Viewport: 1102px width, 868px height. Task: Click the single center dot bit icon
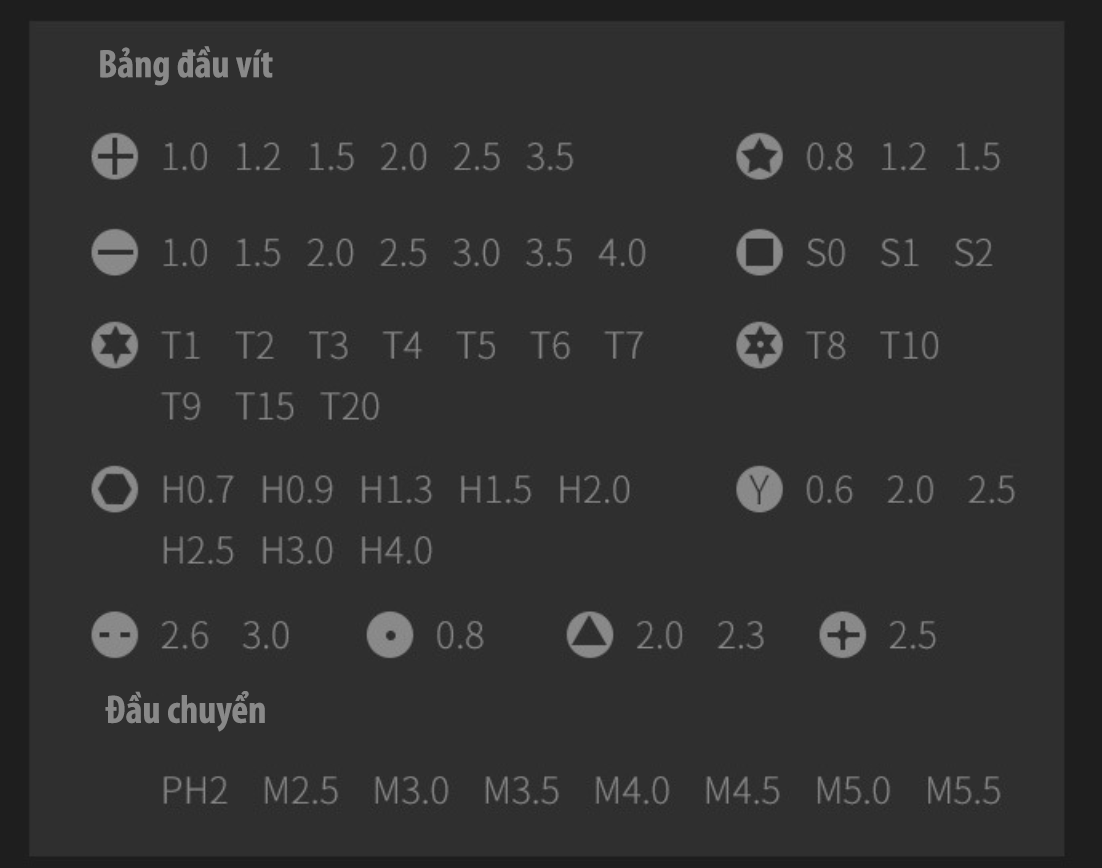pos(390,635)
